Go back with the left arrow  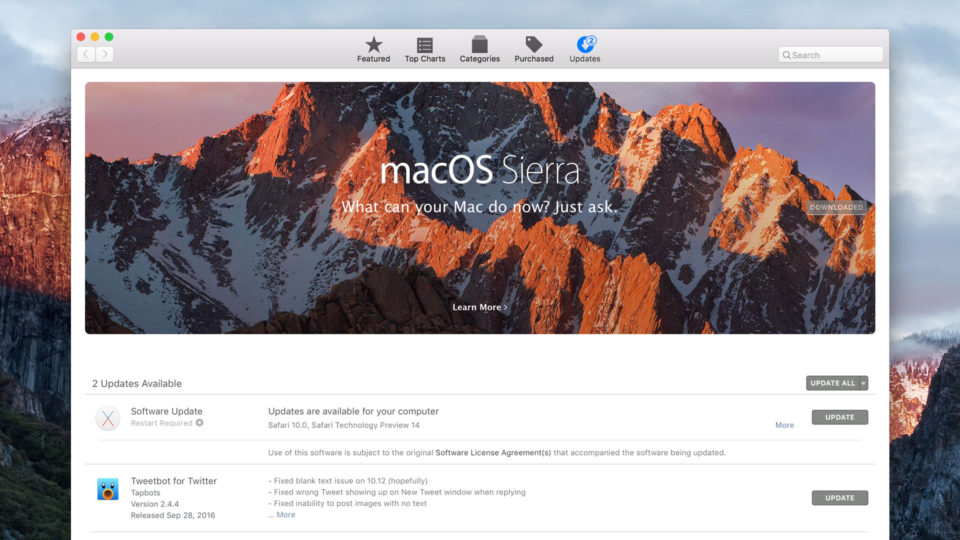point(86,54)
